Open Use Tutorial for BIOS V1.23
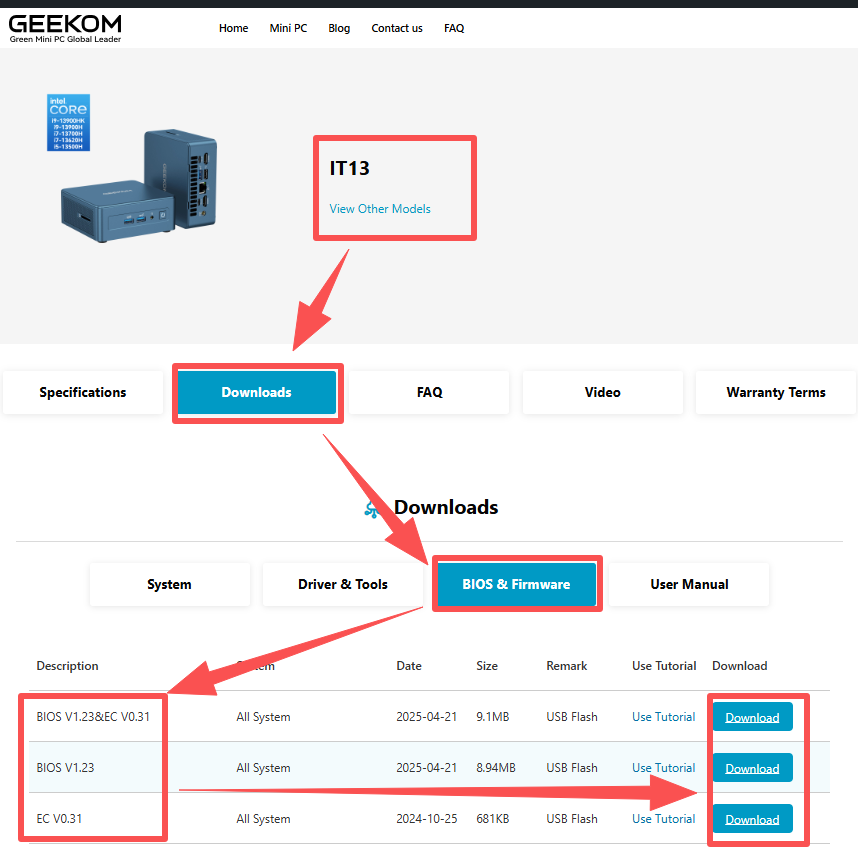 point(663,768)
